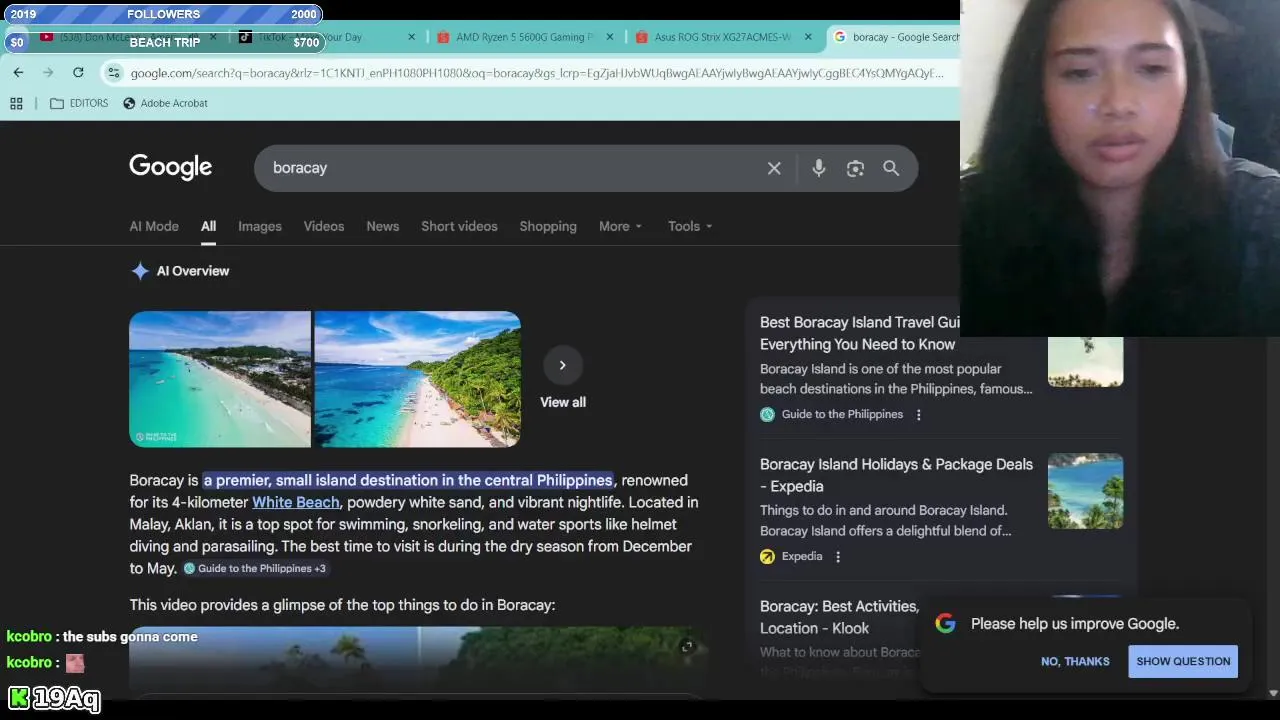Play the Boracay top things video preview
This screenshot has width=1280, height=720.
click(x=418, y=661)
